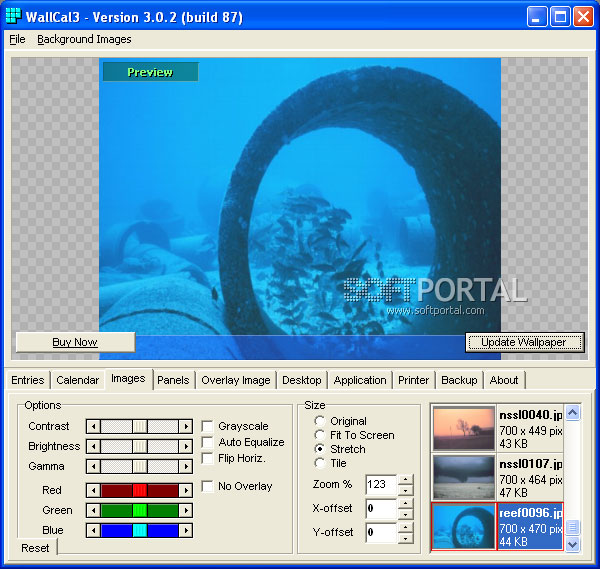Click the Zoom % input field
600x569 pixels.
[x=382, y=484]
